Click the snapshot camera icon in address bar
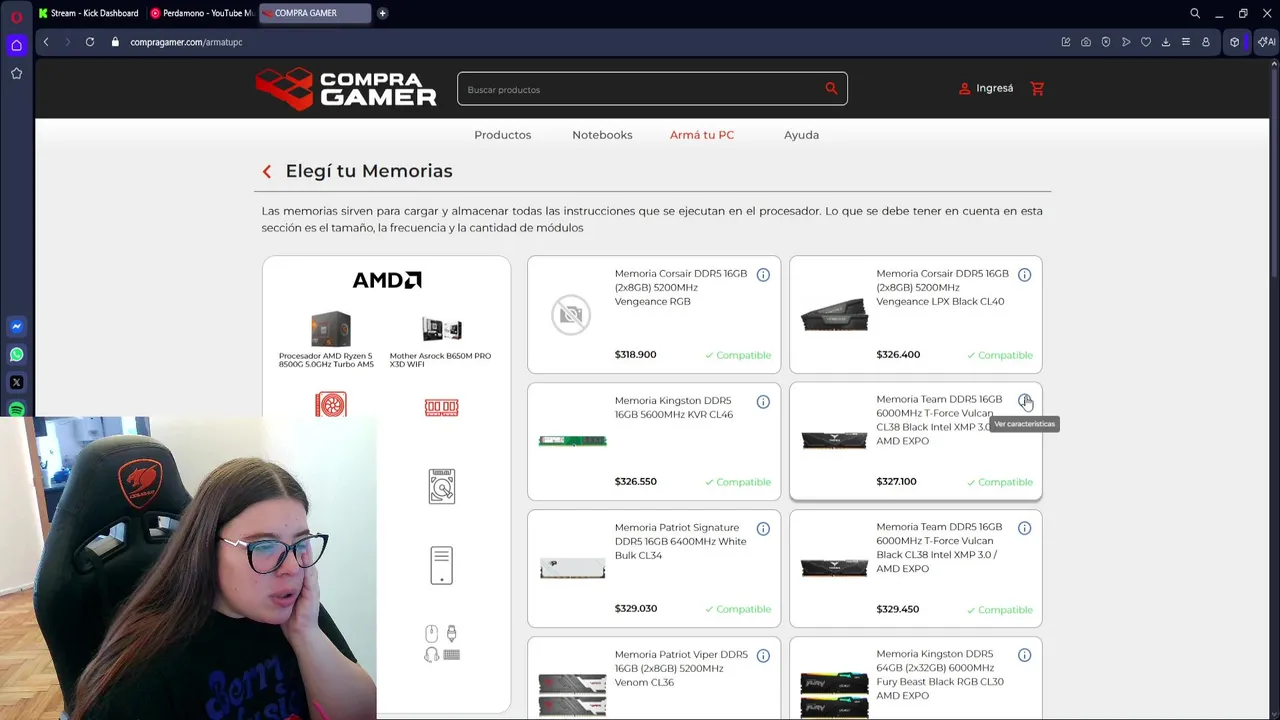This screenshot has width=1280, height=720. [1086, 42]
